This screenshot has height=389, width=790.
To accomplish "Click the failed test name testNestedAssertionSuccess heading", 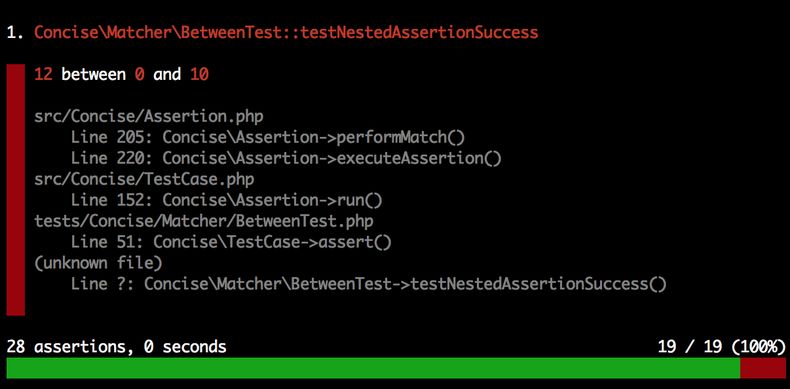I will tap(286, 33).
